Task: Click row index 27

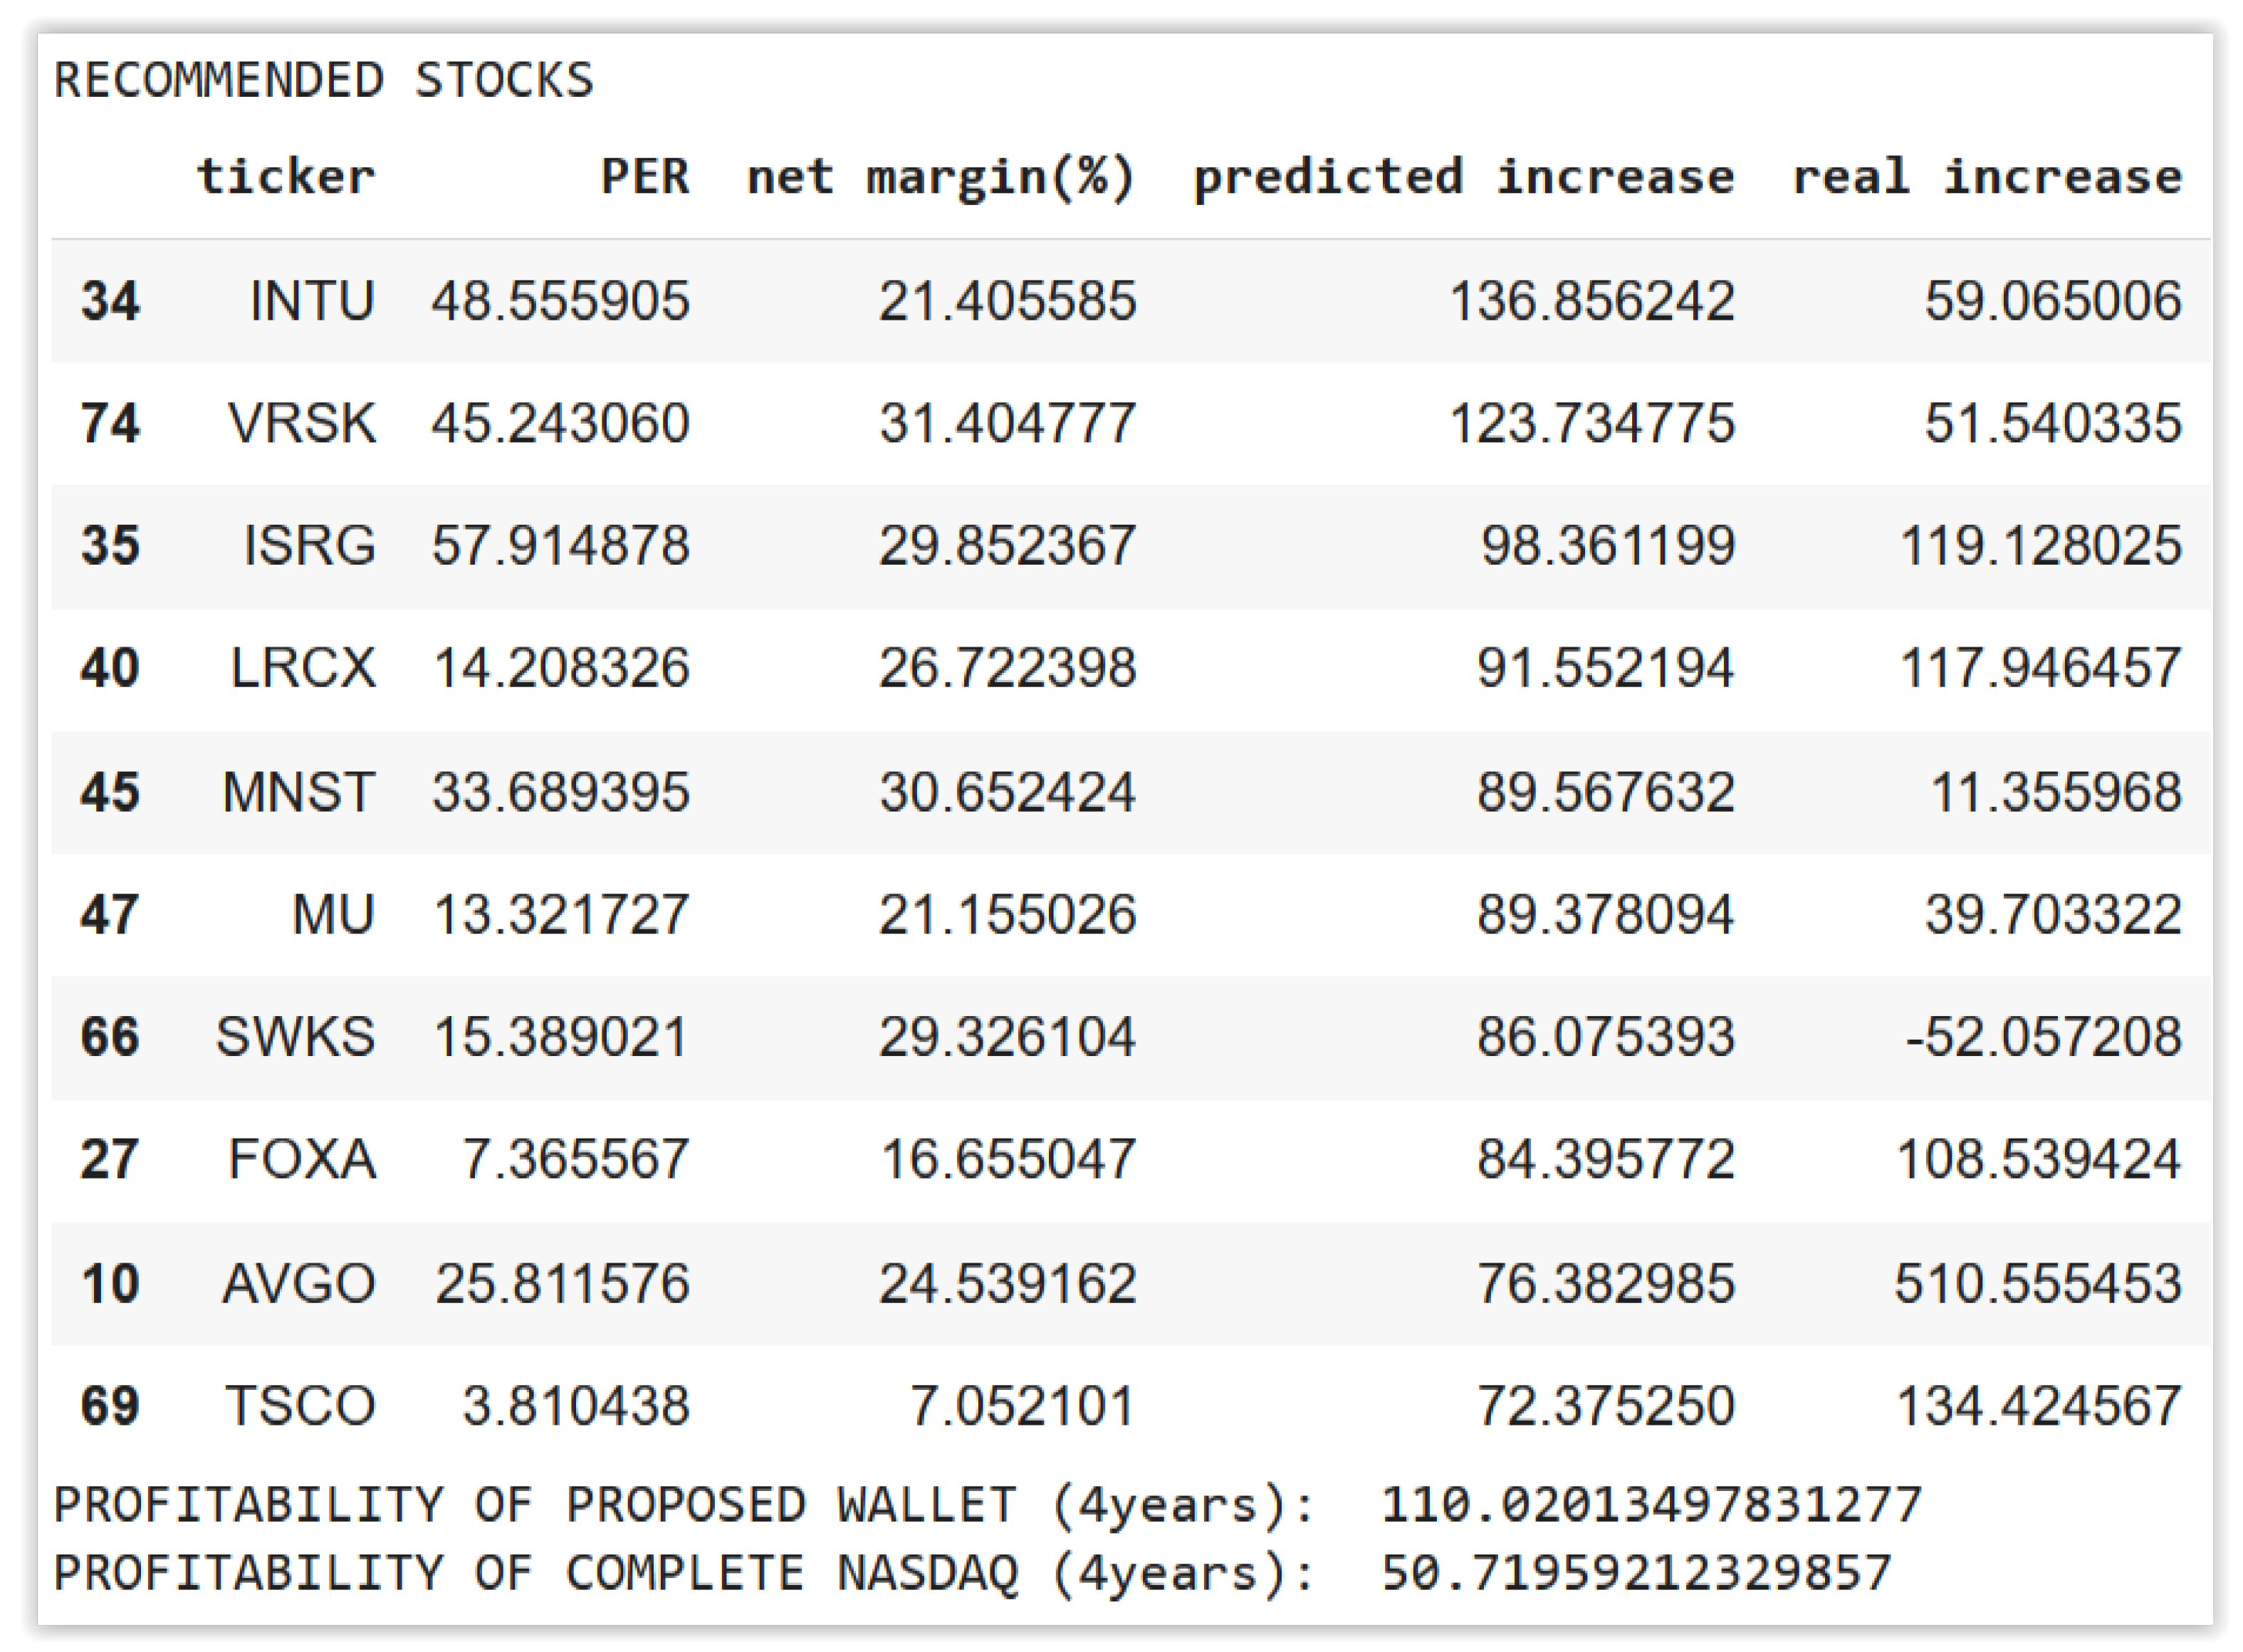Action: coord(110,1160)
